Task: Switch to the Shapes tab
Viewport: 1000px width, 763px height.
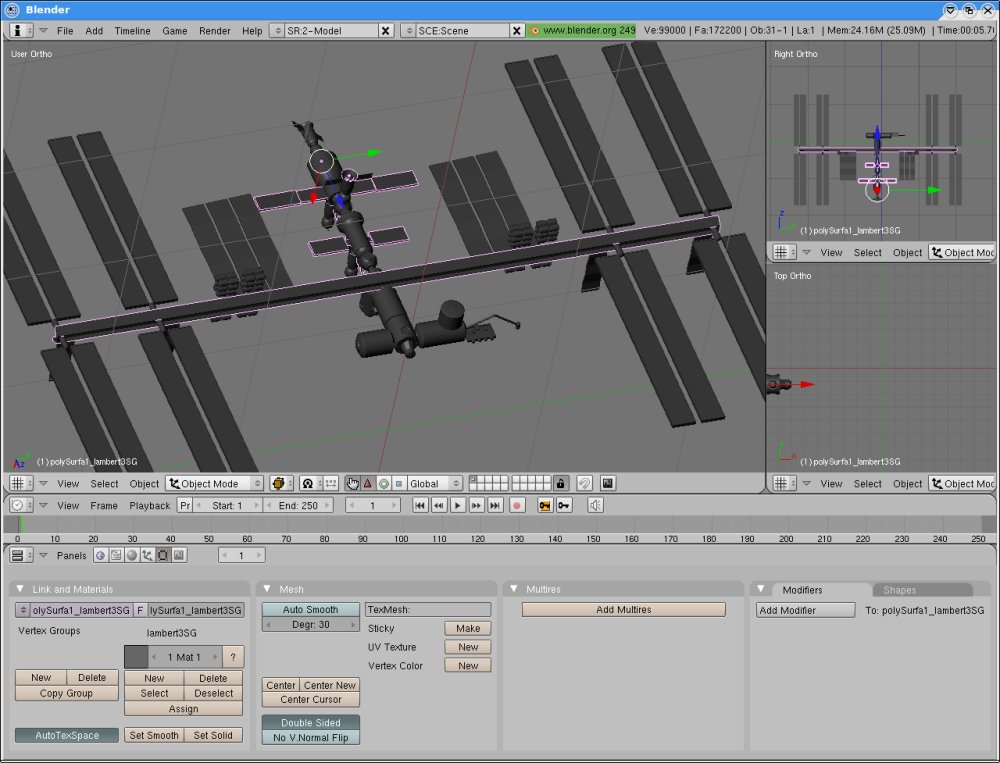Action: [x=899, y=590]
